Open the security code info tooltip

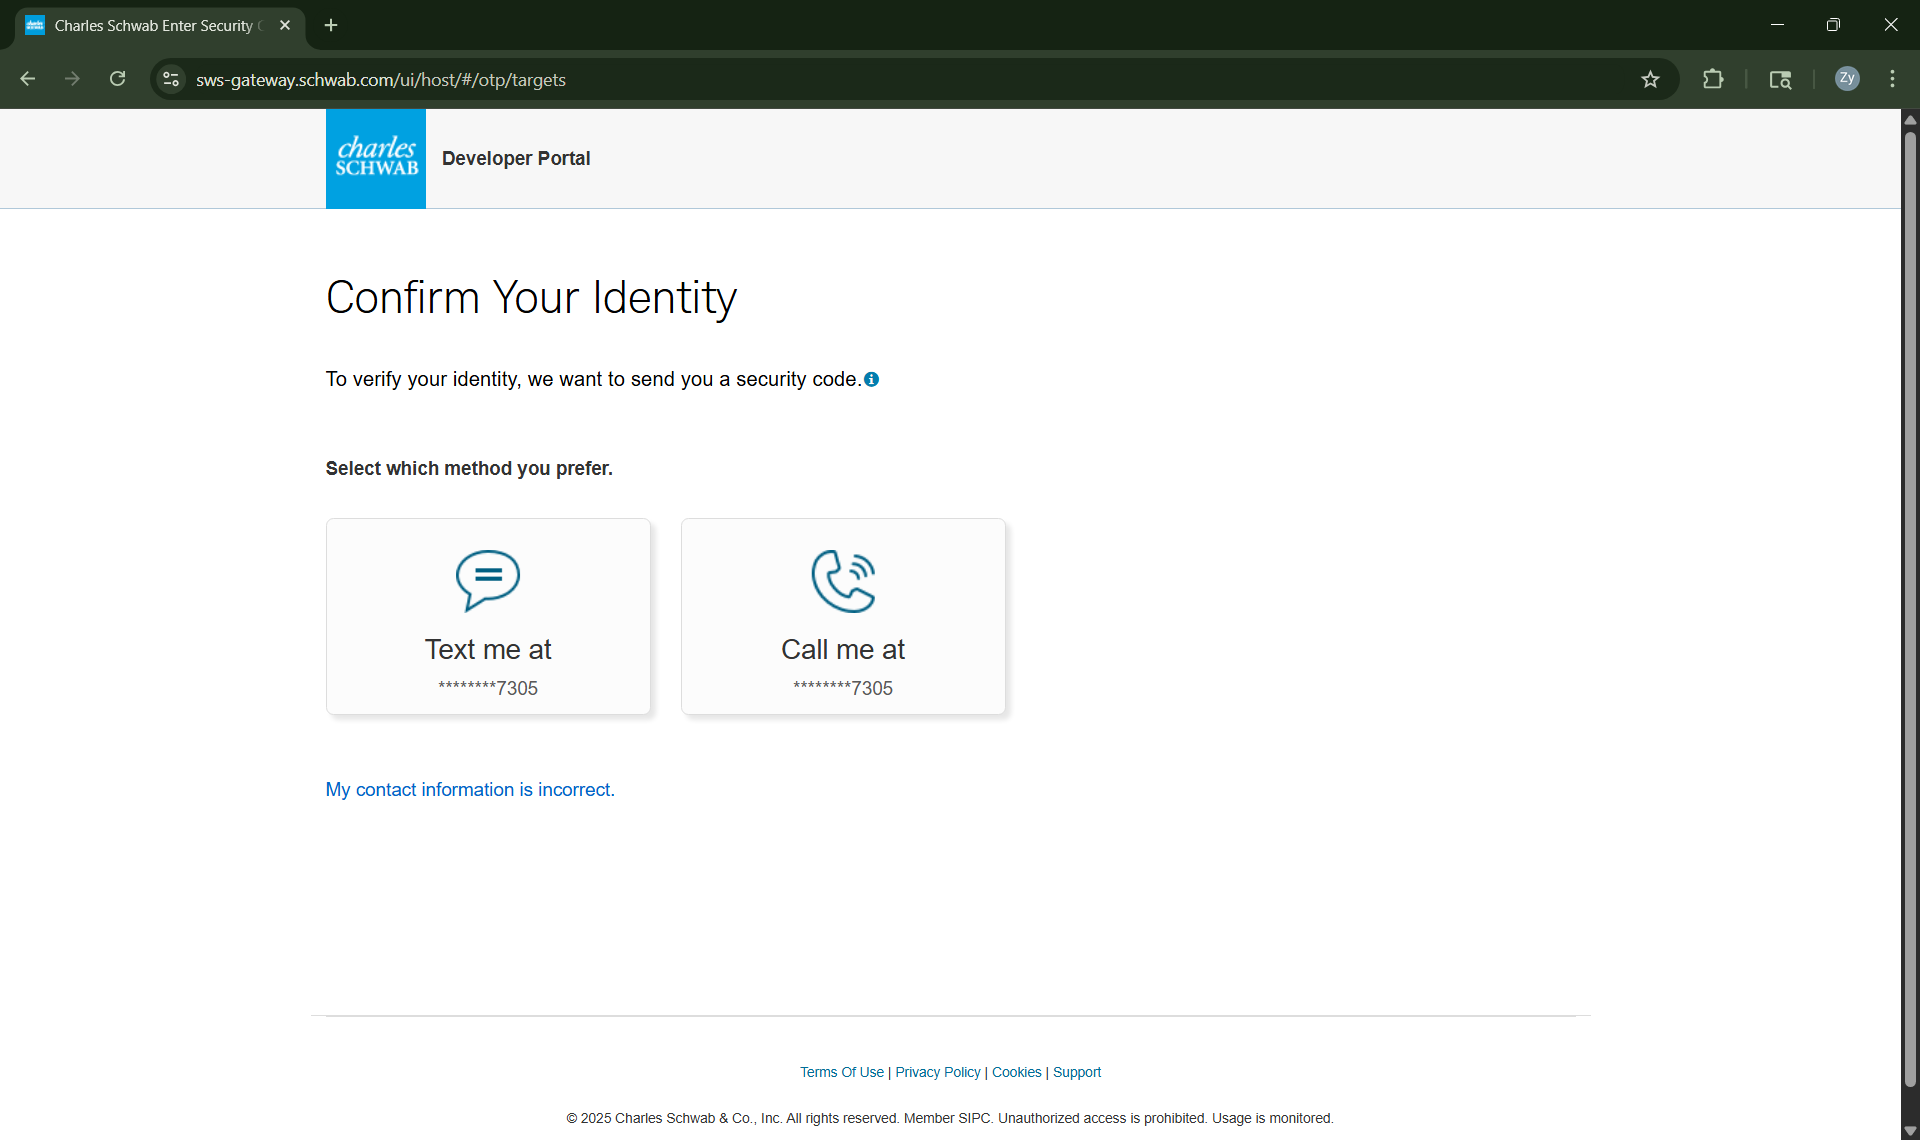[x=871, y=379]
